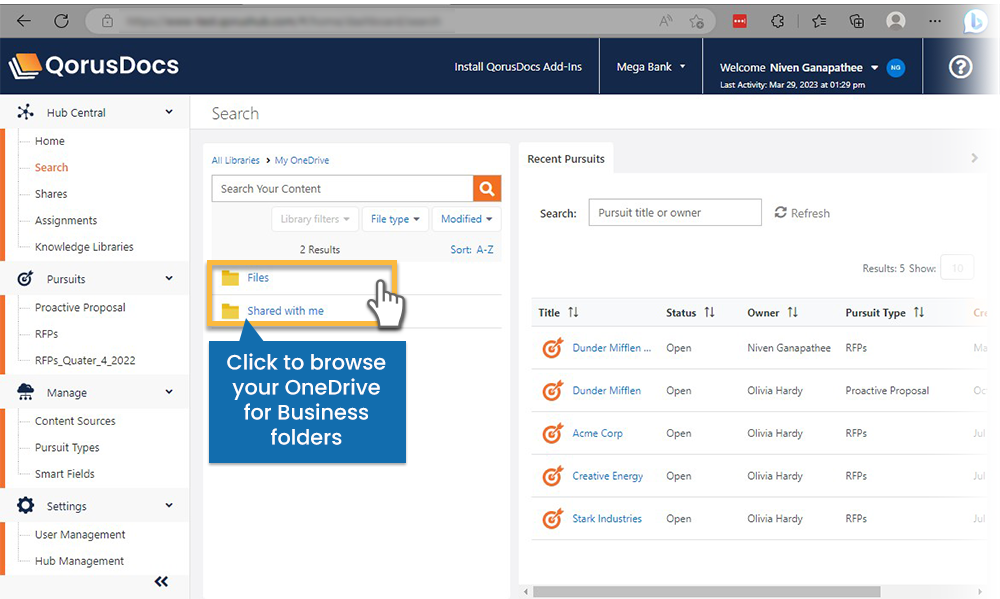The image size is (1000, 599).
Task: Open the browser favorites star list icon
Action: click(x=820, y=21)
